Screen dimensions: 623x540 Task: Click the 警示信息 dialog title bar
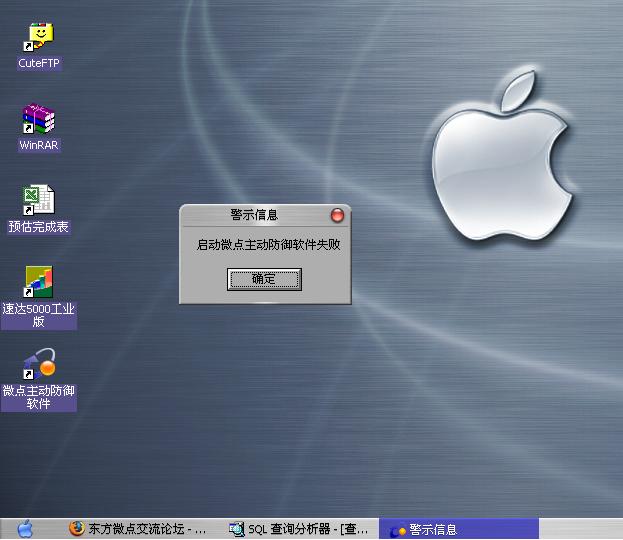click(254, 215)
